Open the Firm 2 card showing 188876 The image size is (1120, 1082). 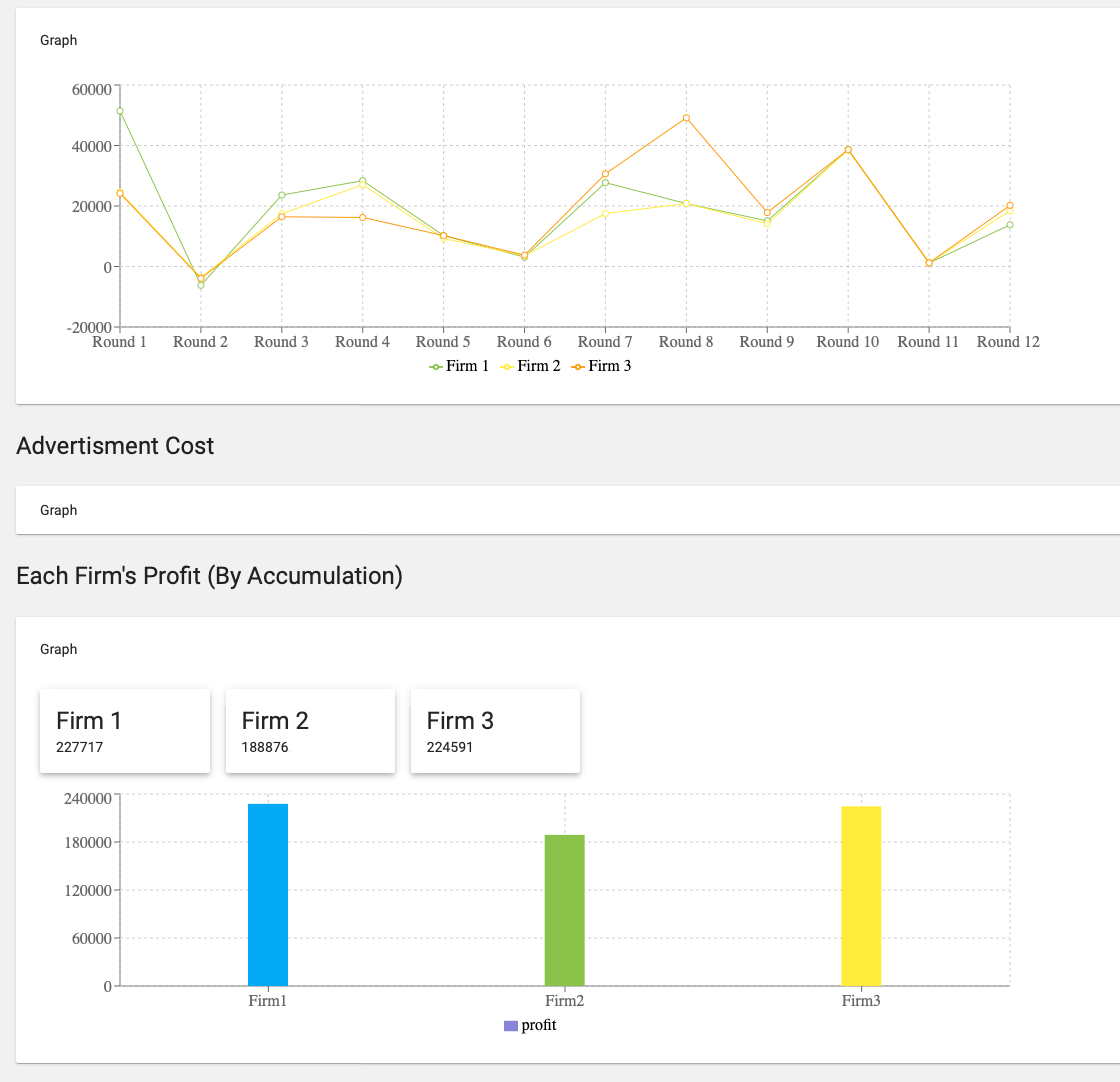click(310, 731)
